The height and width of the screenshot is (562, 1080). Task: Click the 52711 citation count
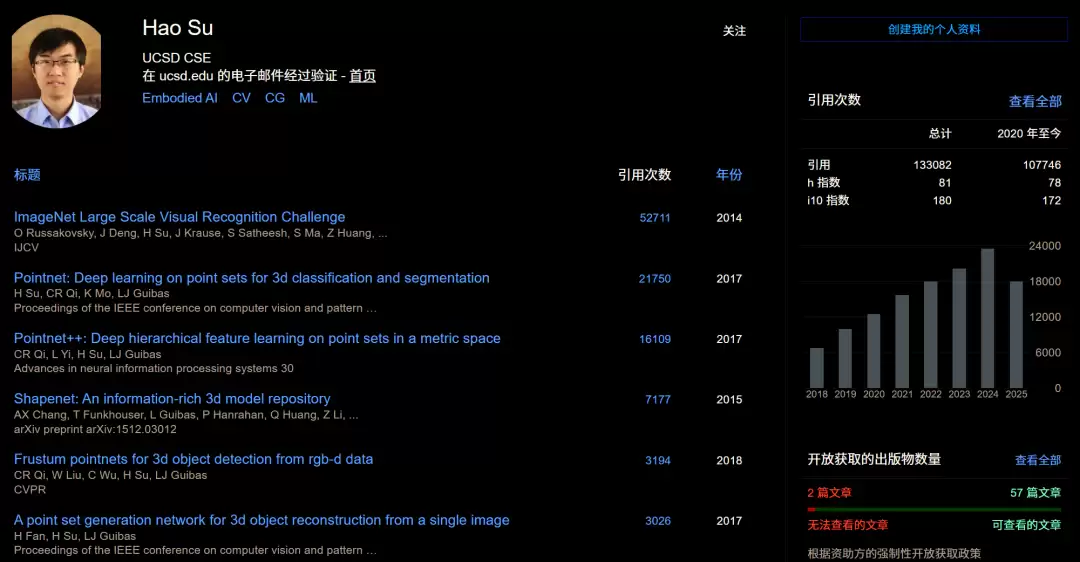tap(654, 218)
